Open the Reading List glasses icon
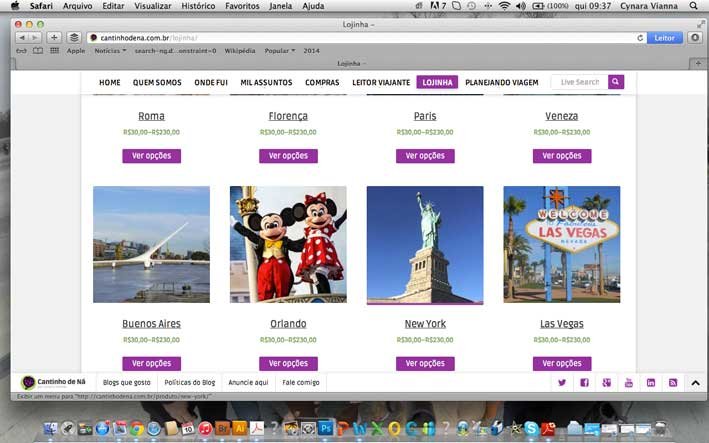Viewport: 709px width, 443px height. pyautogui.click(x=21, y=51)
